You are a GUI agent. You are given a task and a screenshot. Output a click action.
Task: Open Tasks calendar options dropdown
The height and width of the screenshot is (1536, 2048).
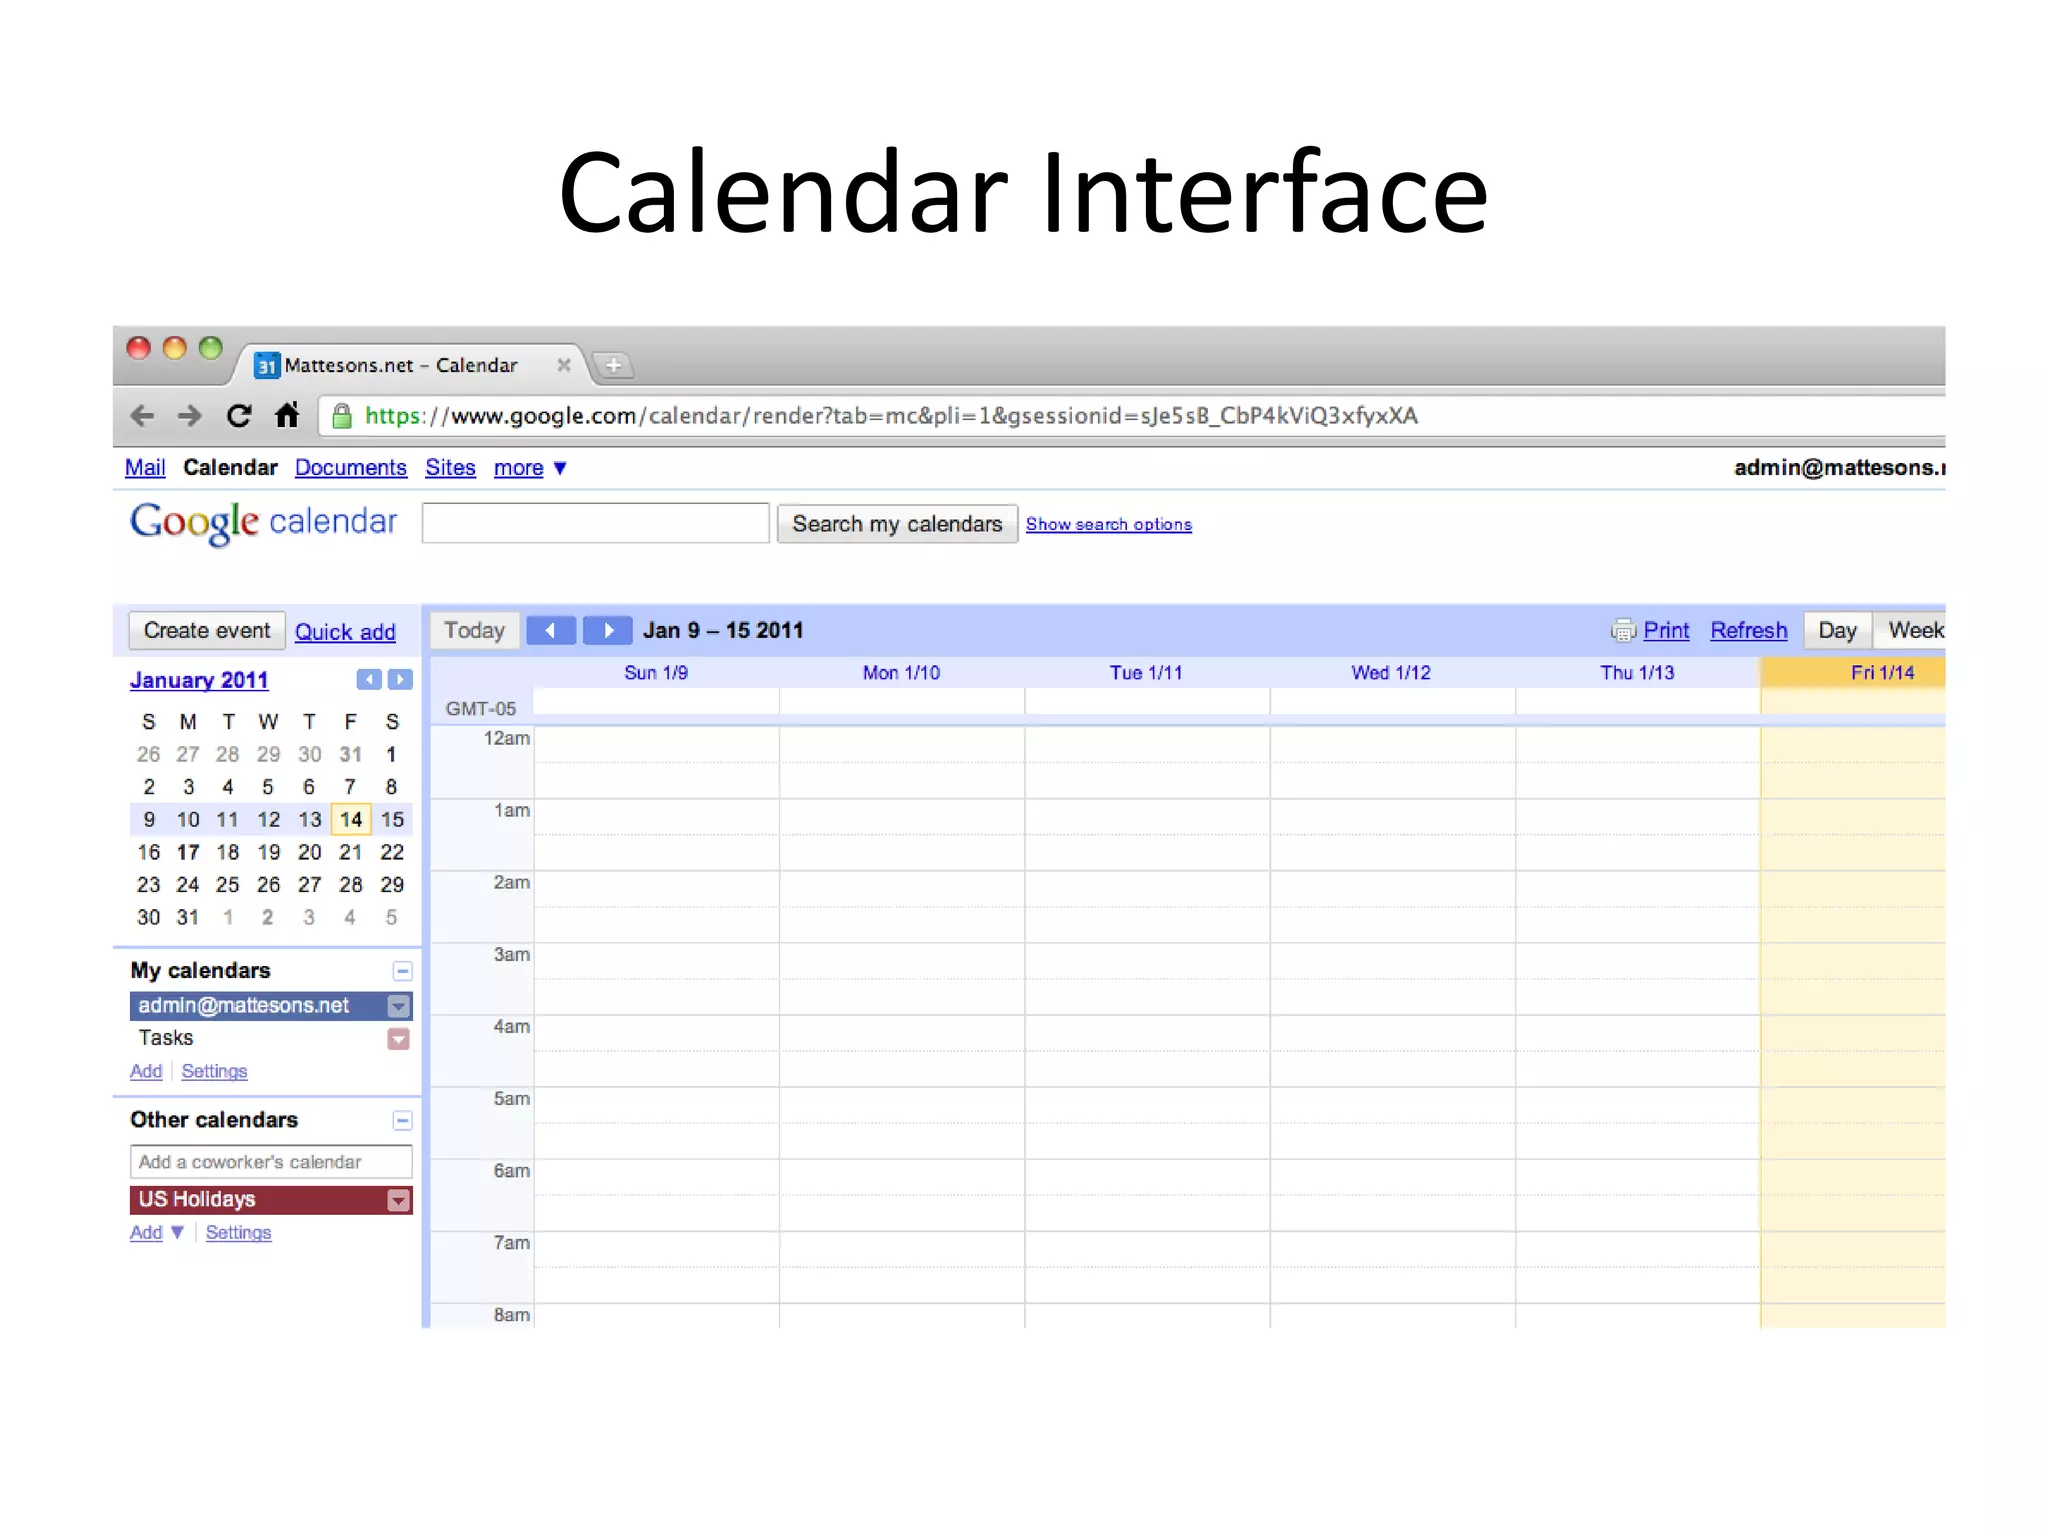399,1039
